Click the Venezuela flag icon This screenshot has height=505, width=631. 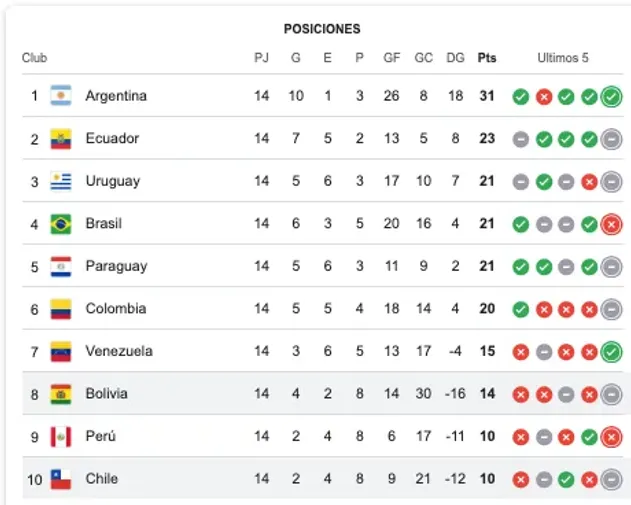click(x=61, y=351)
